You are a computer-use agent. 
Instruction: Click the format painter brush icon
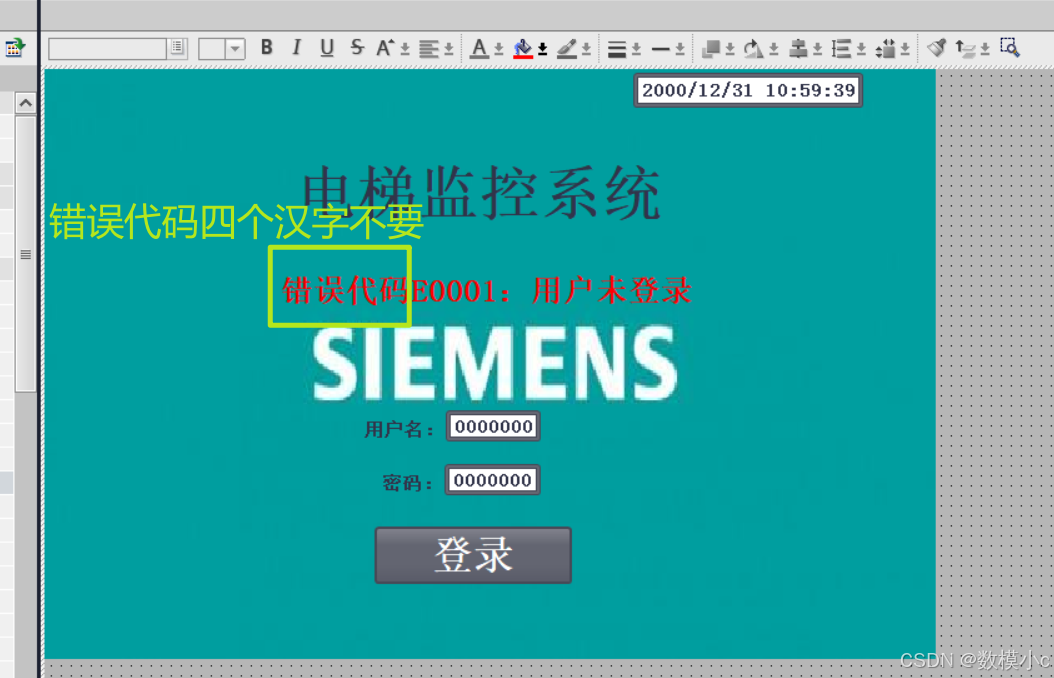coord(936,48)
